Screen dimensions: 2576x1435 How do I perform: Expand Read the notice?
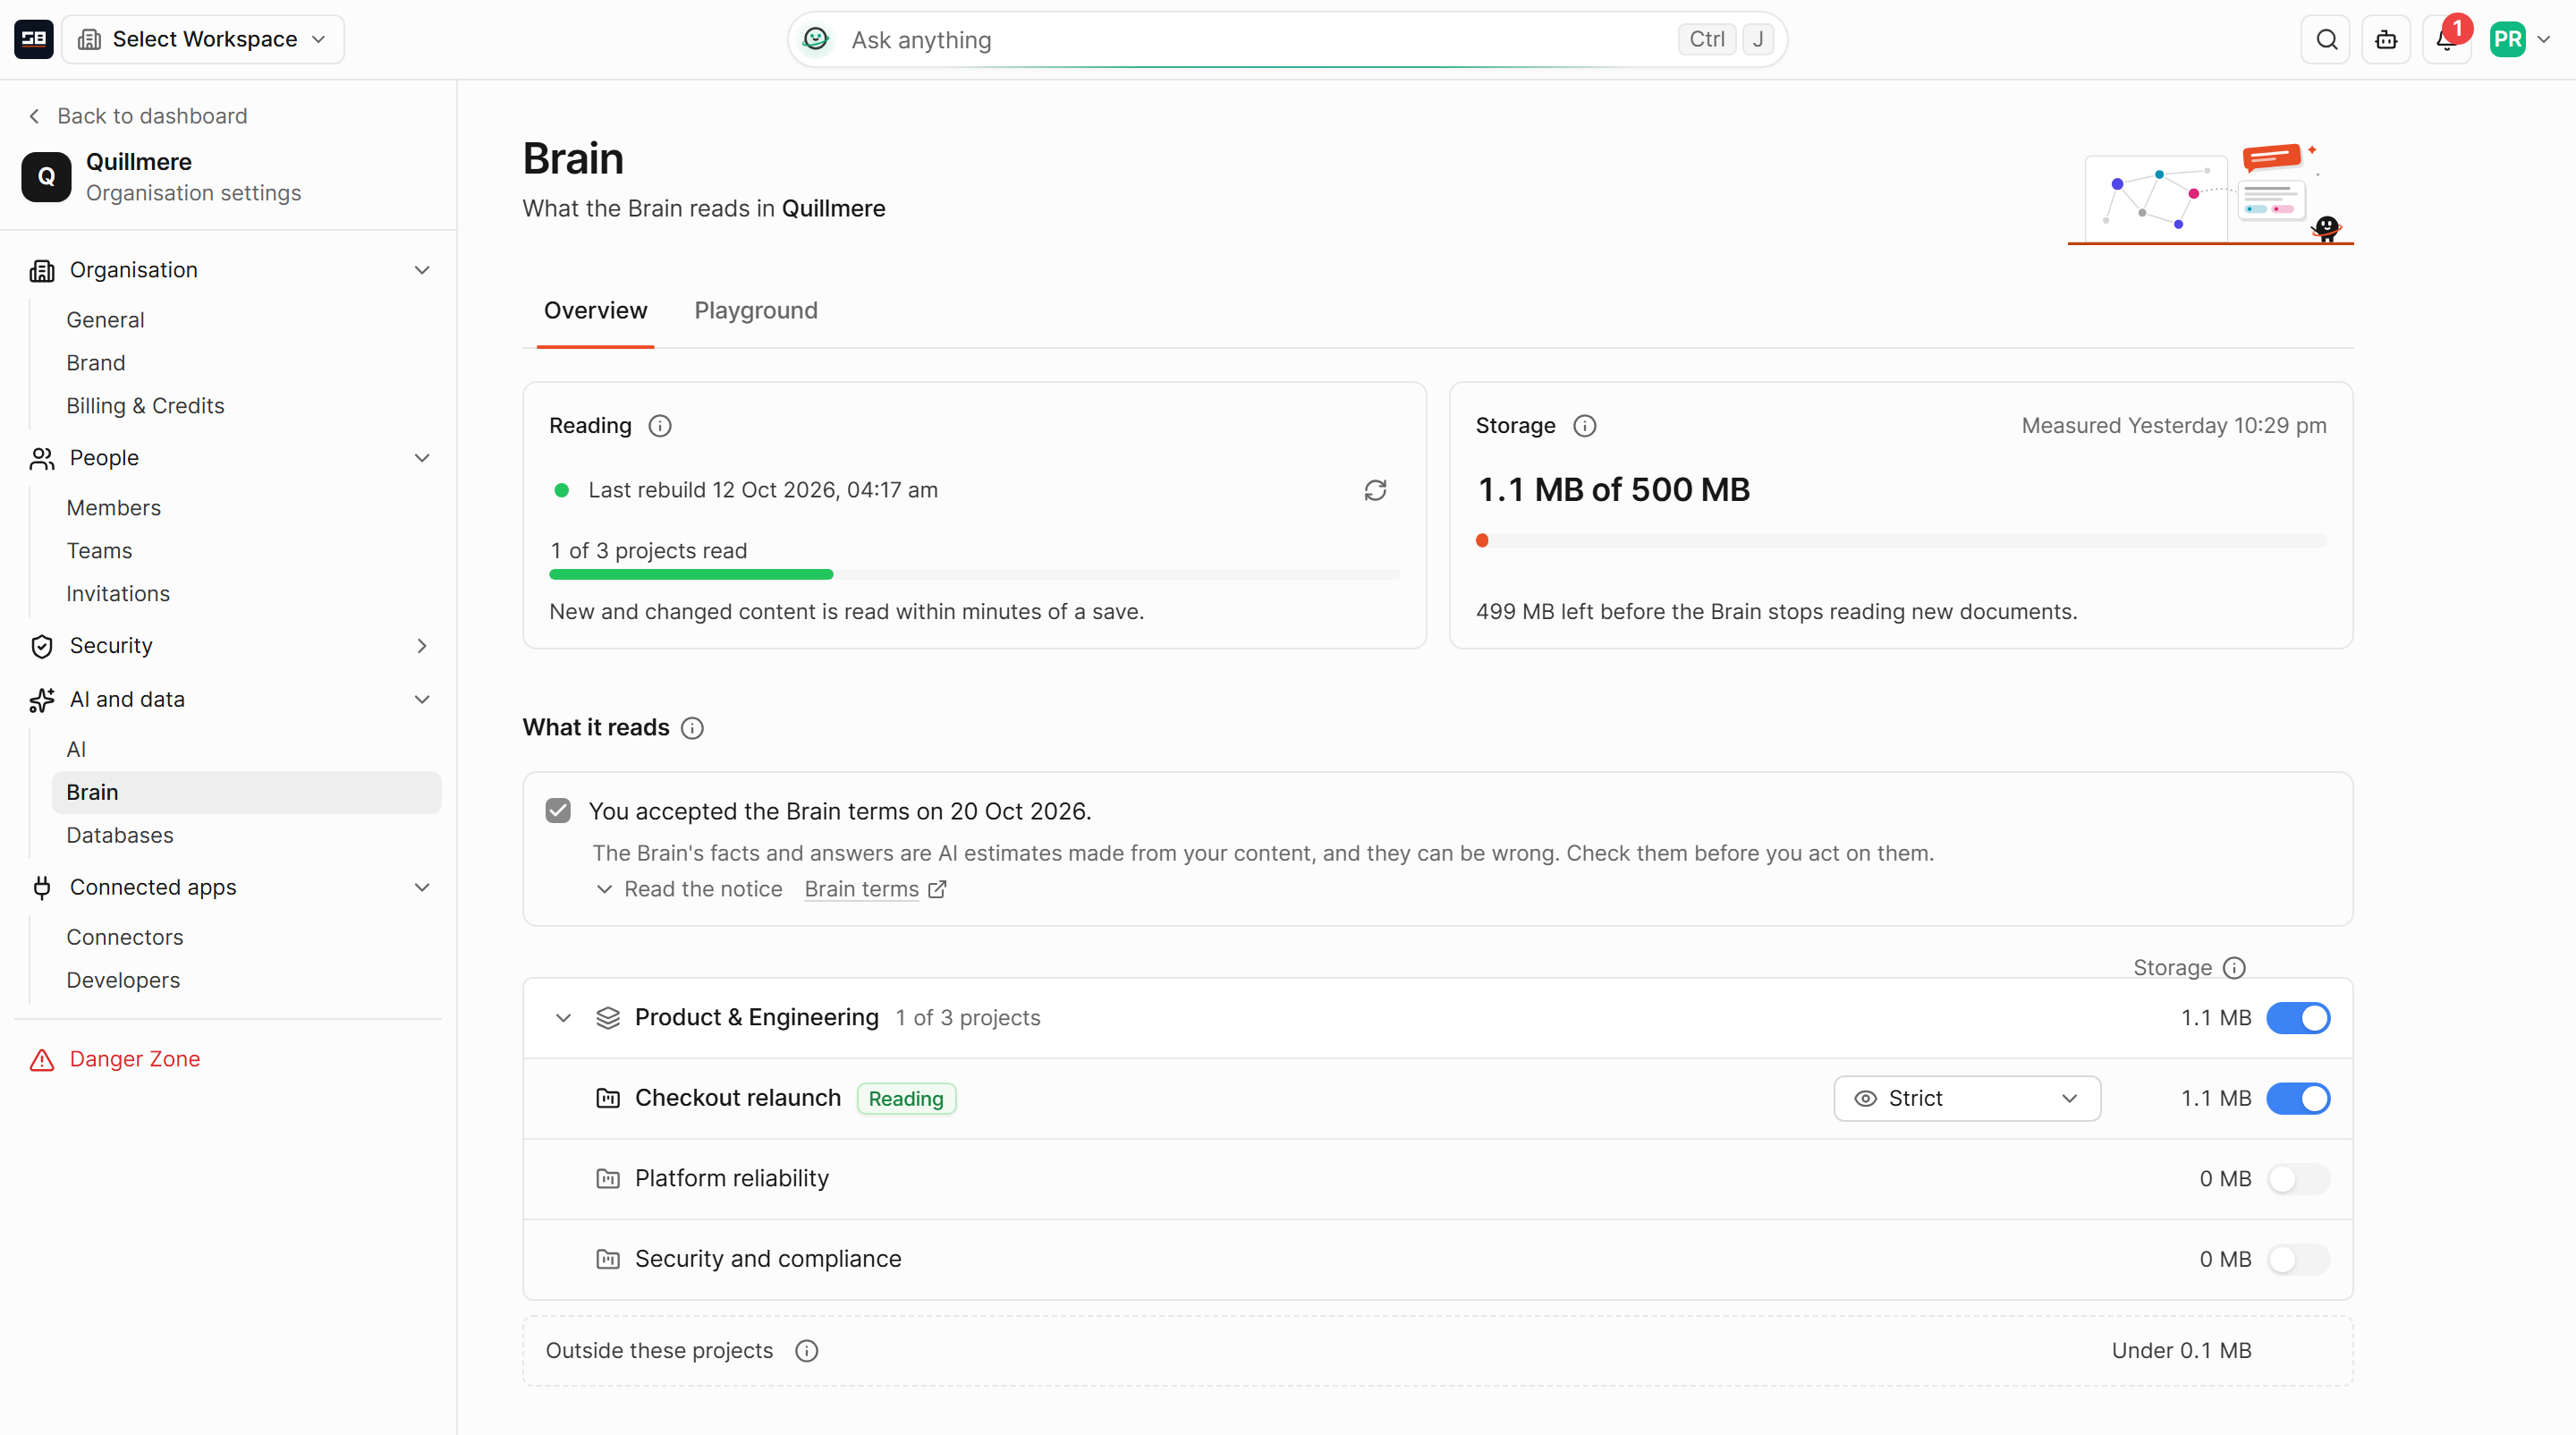(x=689, y=889)
